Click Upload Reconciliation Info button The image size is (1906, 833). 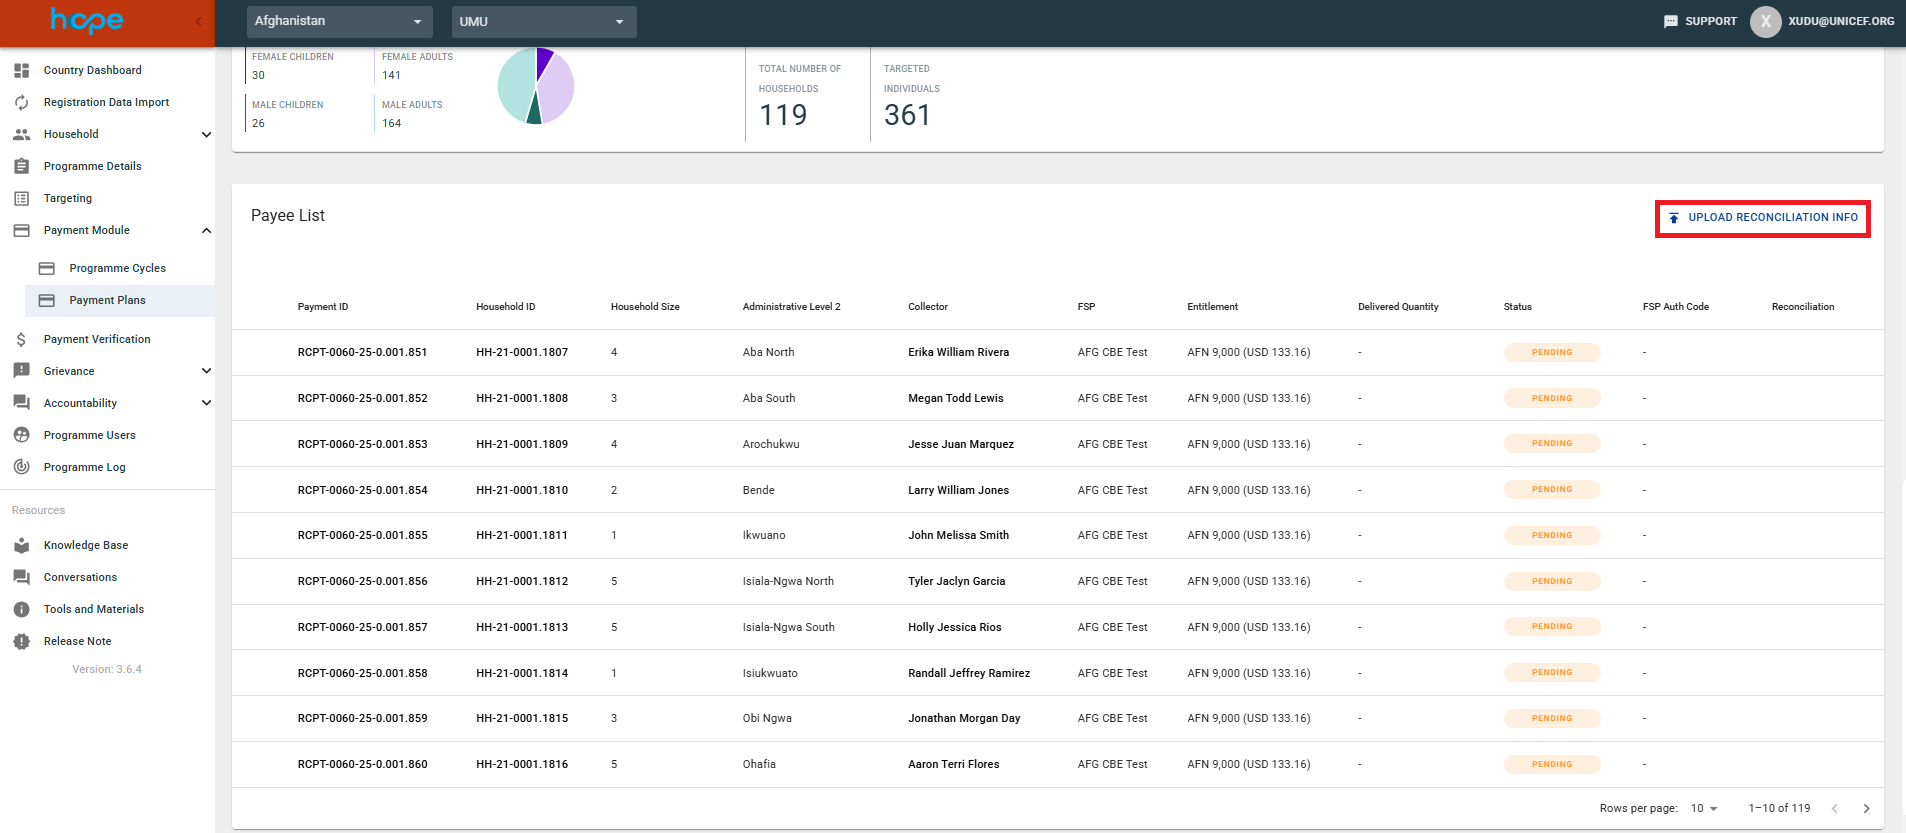coord(1762,217)
